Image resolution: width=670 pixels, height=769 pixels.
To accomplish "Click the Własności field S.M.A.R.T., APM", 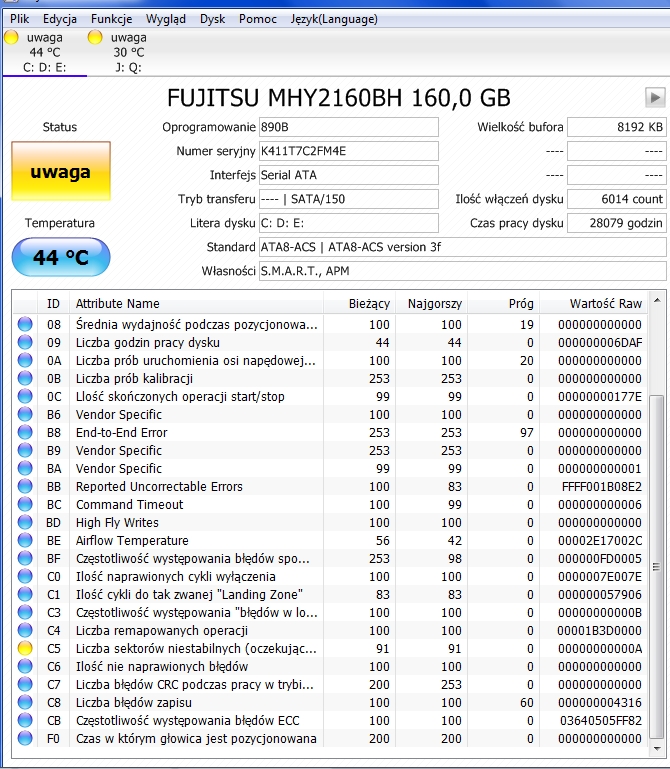I will pos(463,271).
